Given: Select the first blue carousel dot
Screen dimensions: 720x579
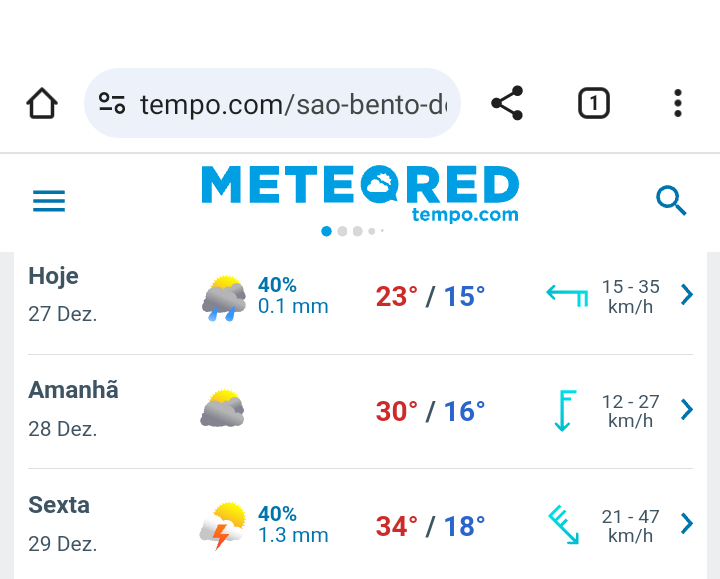Looking at the screenshot, I should tap(326, 231).
